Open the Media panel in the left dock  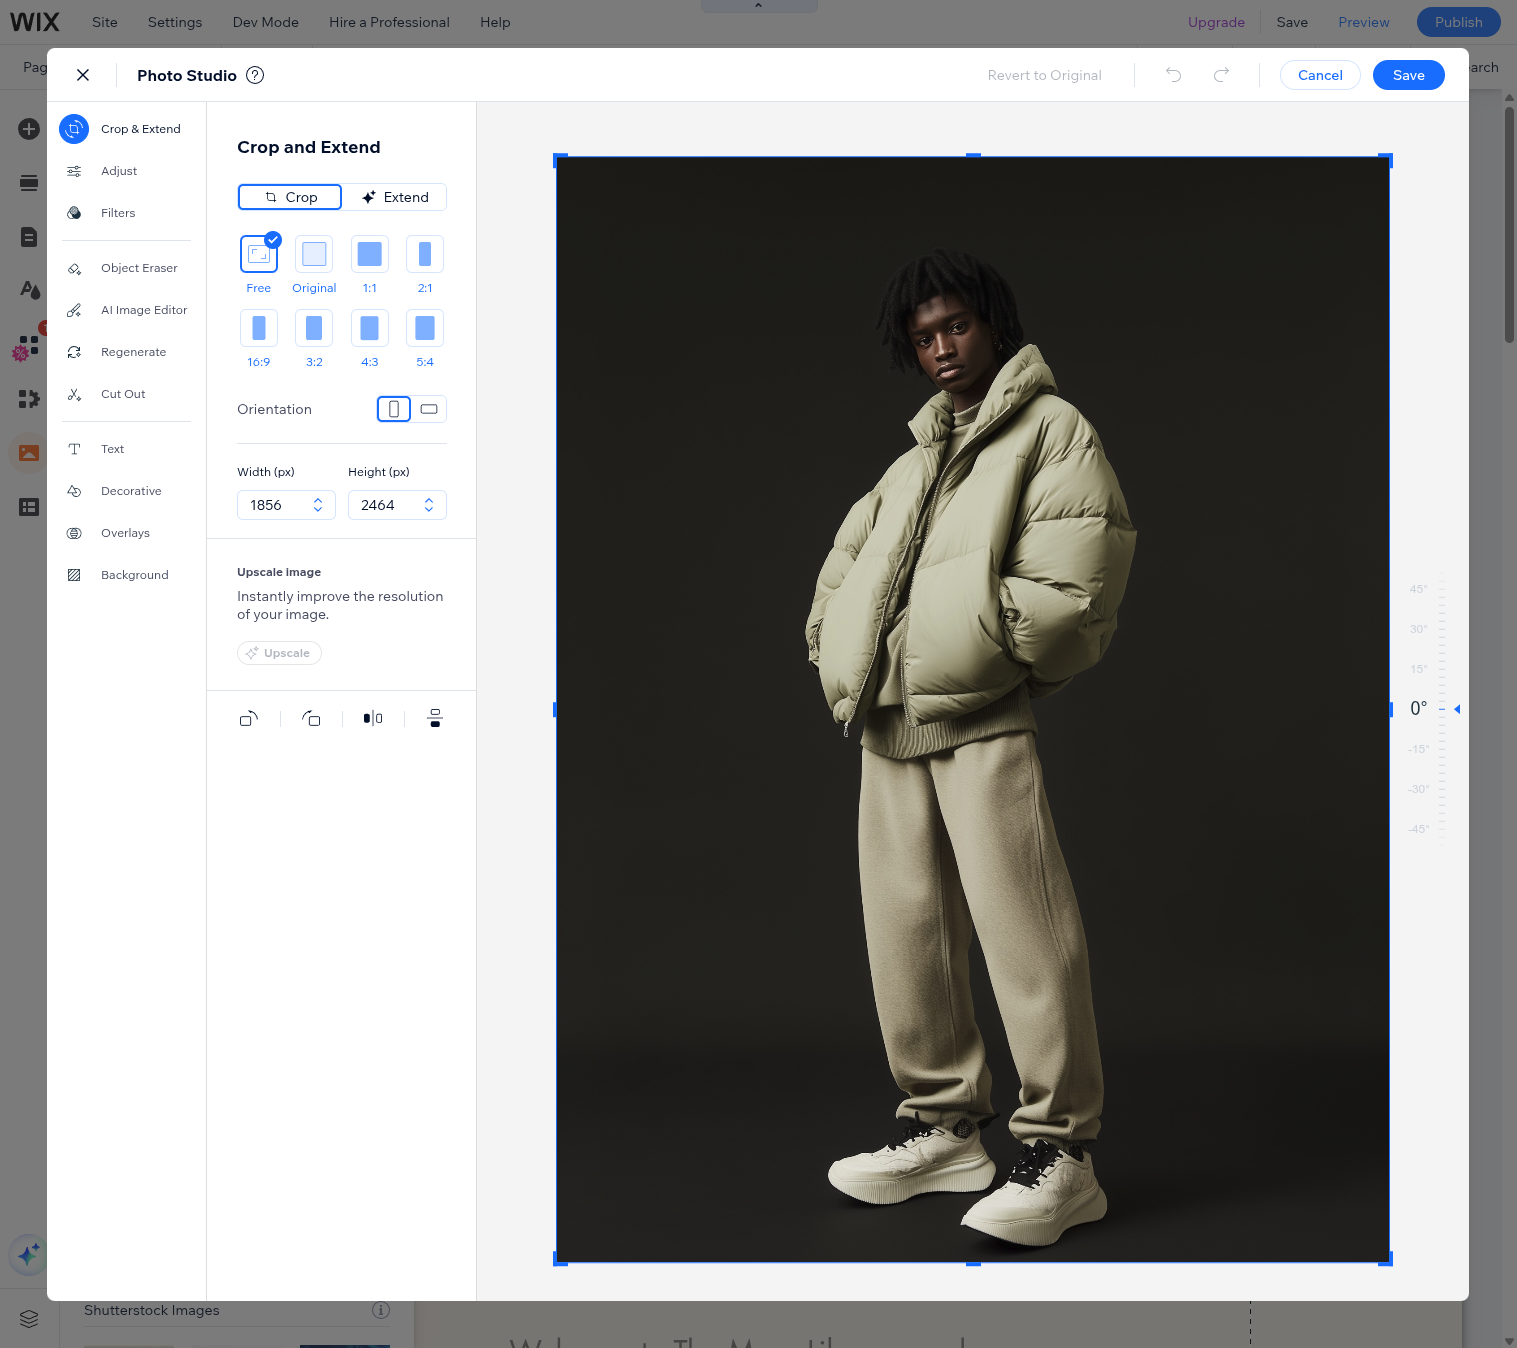click(28, 452)
